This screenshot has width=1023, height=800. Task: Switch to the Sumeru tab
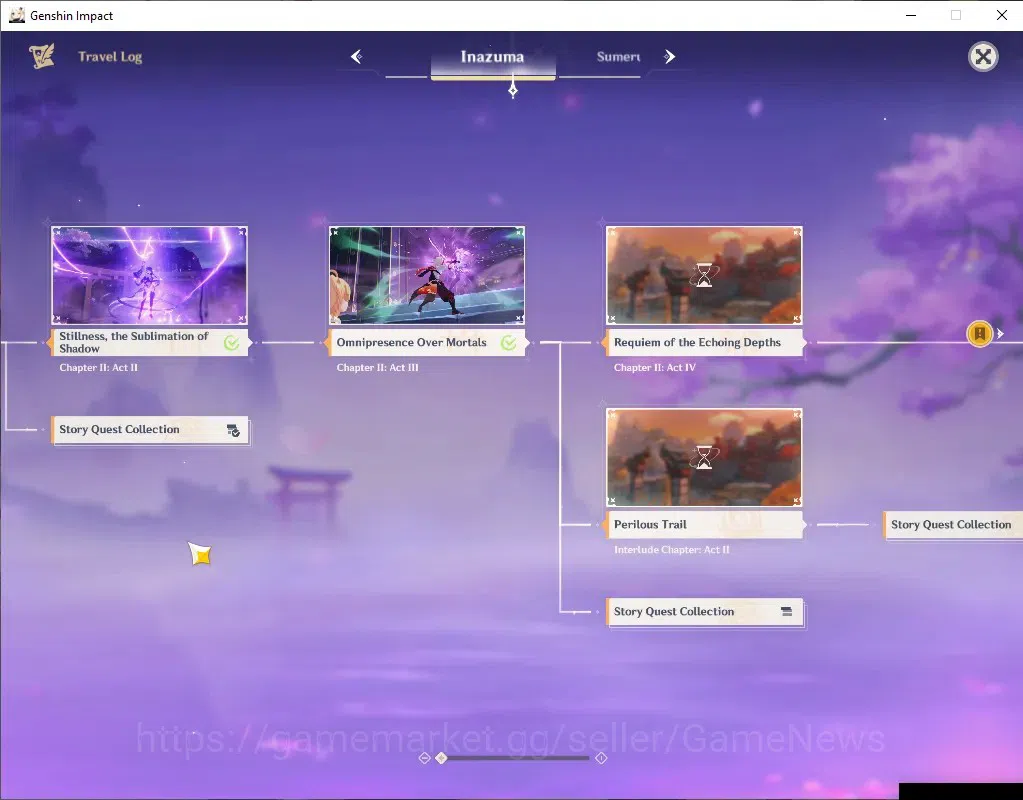(x=618, y=57)
